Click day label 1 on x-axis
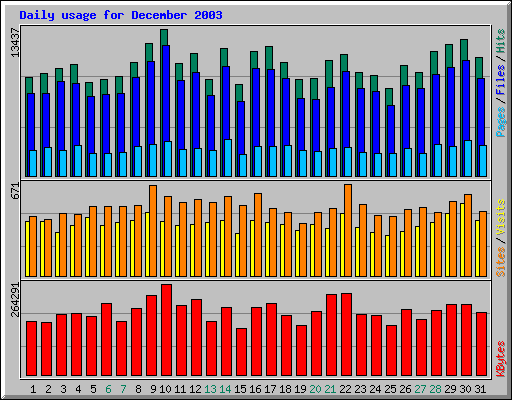 (x=33, y=389)
